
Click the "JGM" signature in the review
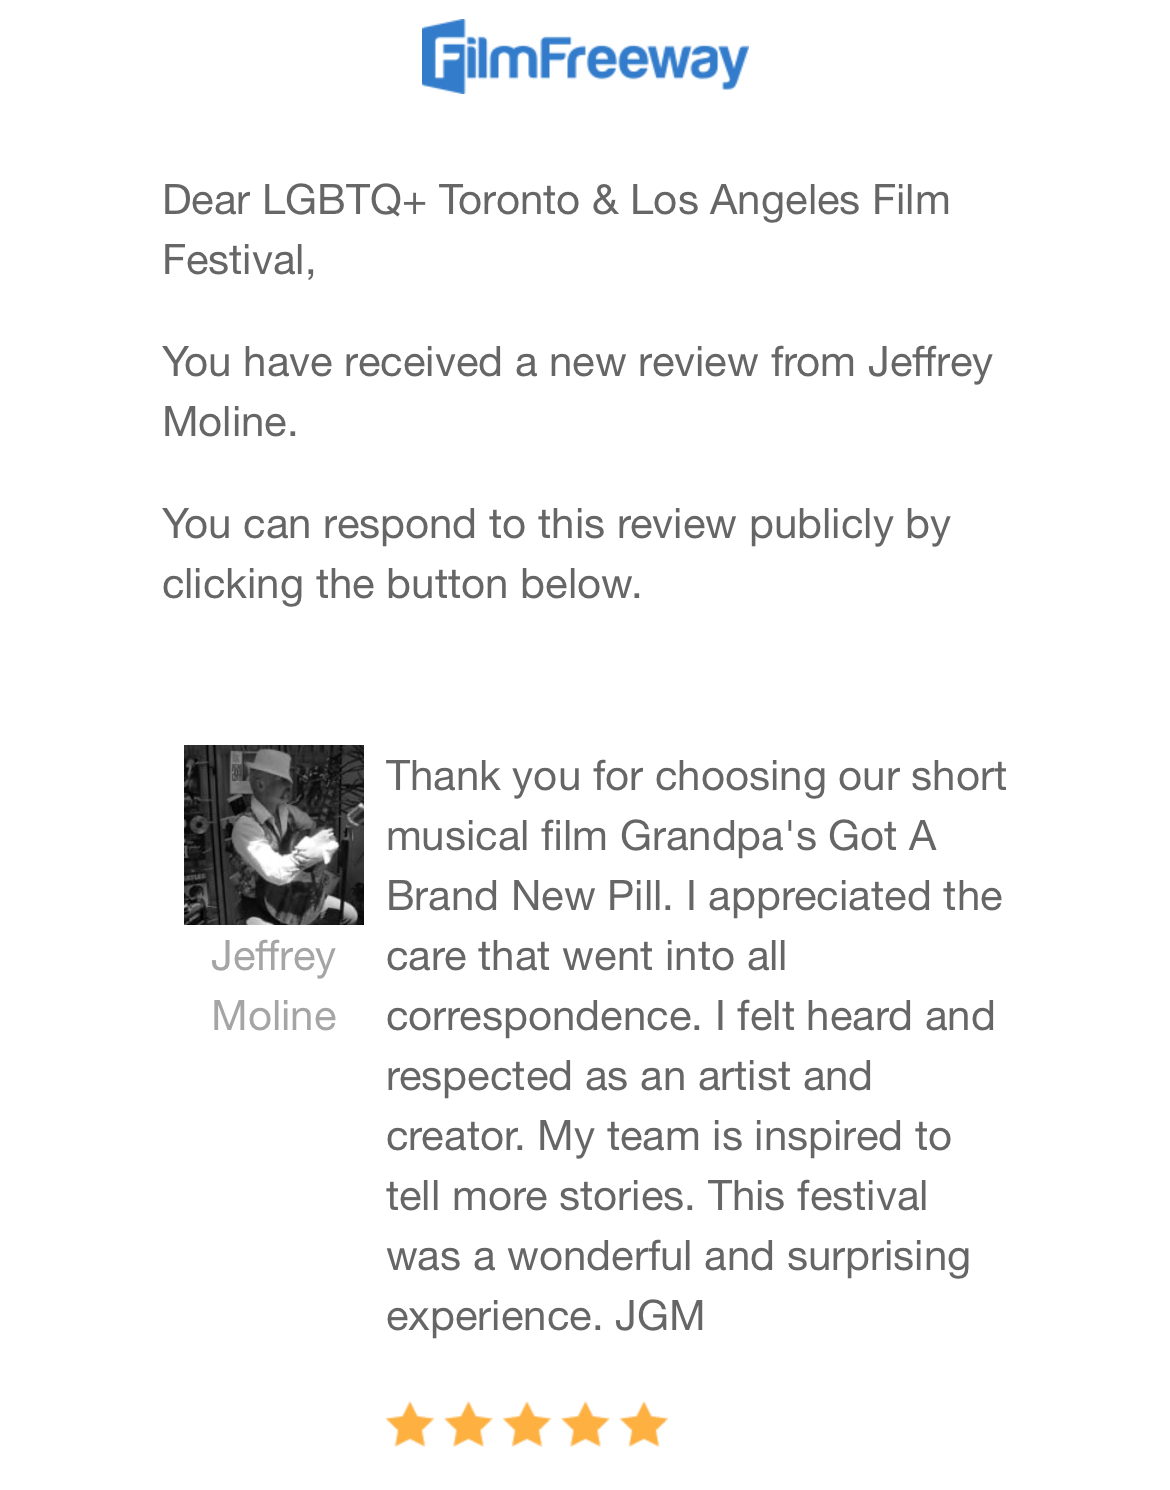click(660, 1316)
